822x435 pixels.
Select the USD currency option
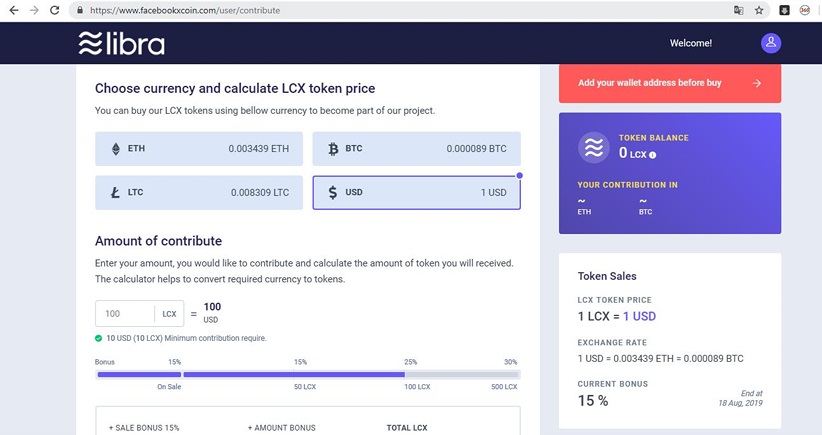point(416,192)
